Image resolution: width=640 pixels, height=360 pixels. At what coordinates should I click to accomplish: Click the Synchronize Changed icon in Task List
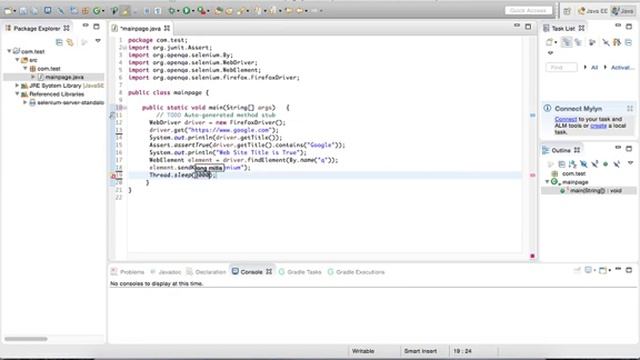[617, 42]
